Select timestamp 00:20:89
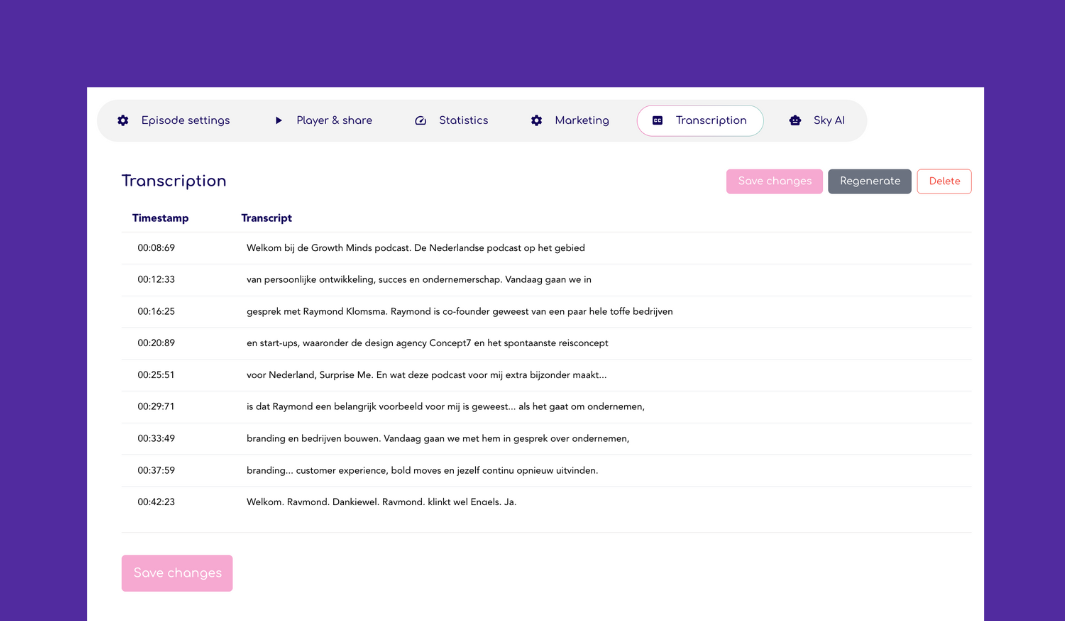Viewport: 1065px width, 621px height. 156,343
